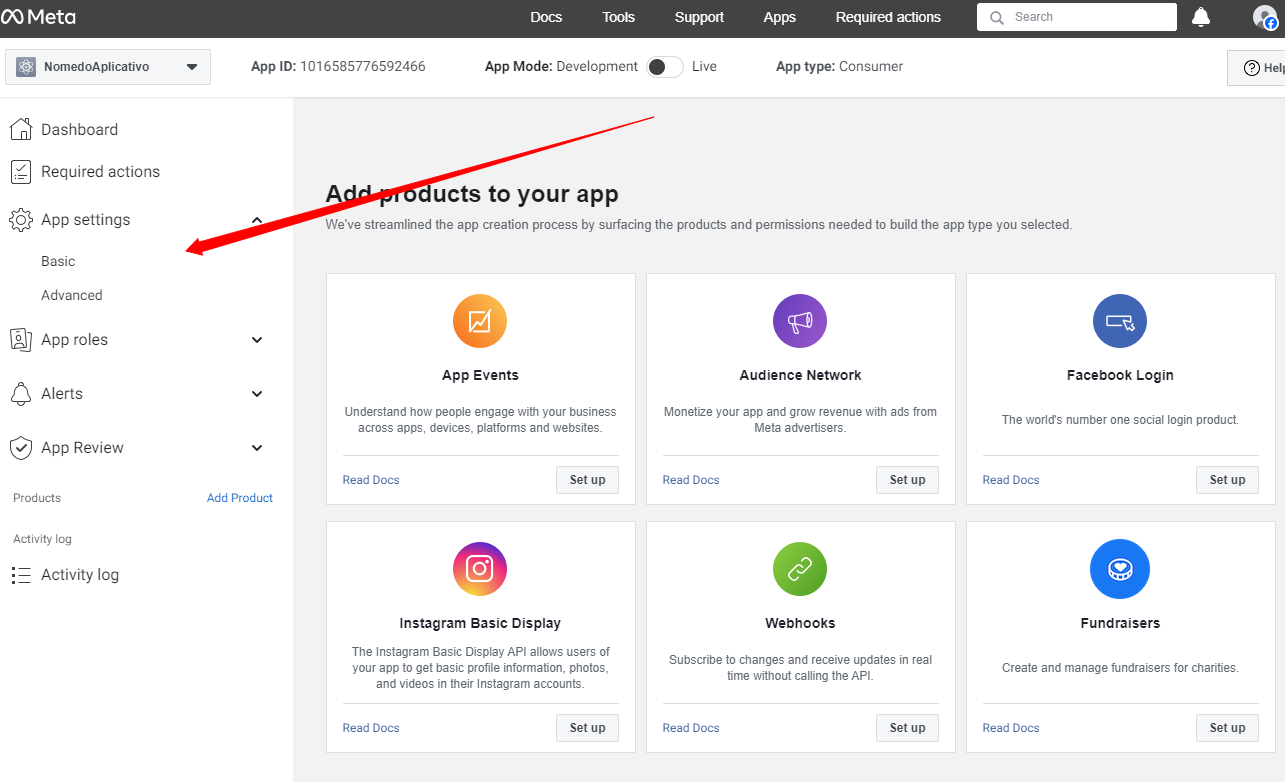This screenshot has height=782, width=1285.
Task: Expand the App roles section
Action: (257, 340)
